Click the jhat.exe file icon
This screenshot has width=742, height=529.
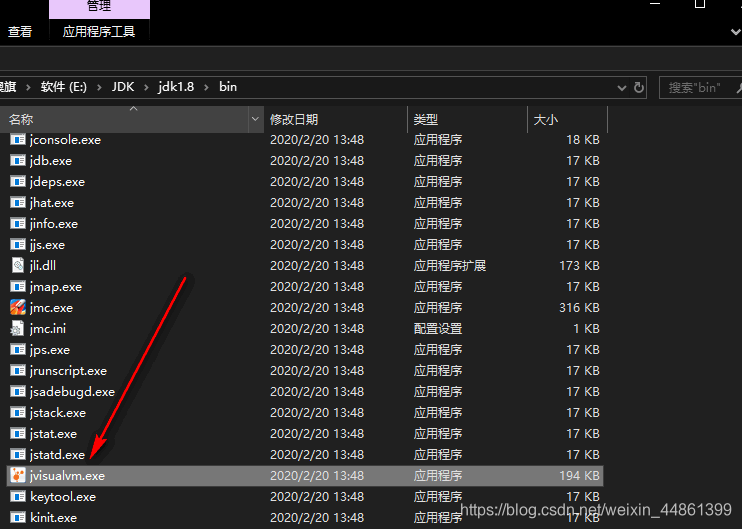18,203
